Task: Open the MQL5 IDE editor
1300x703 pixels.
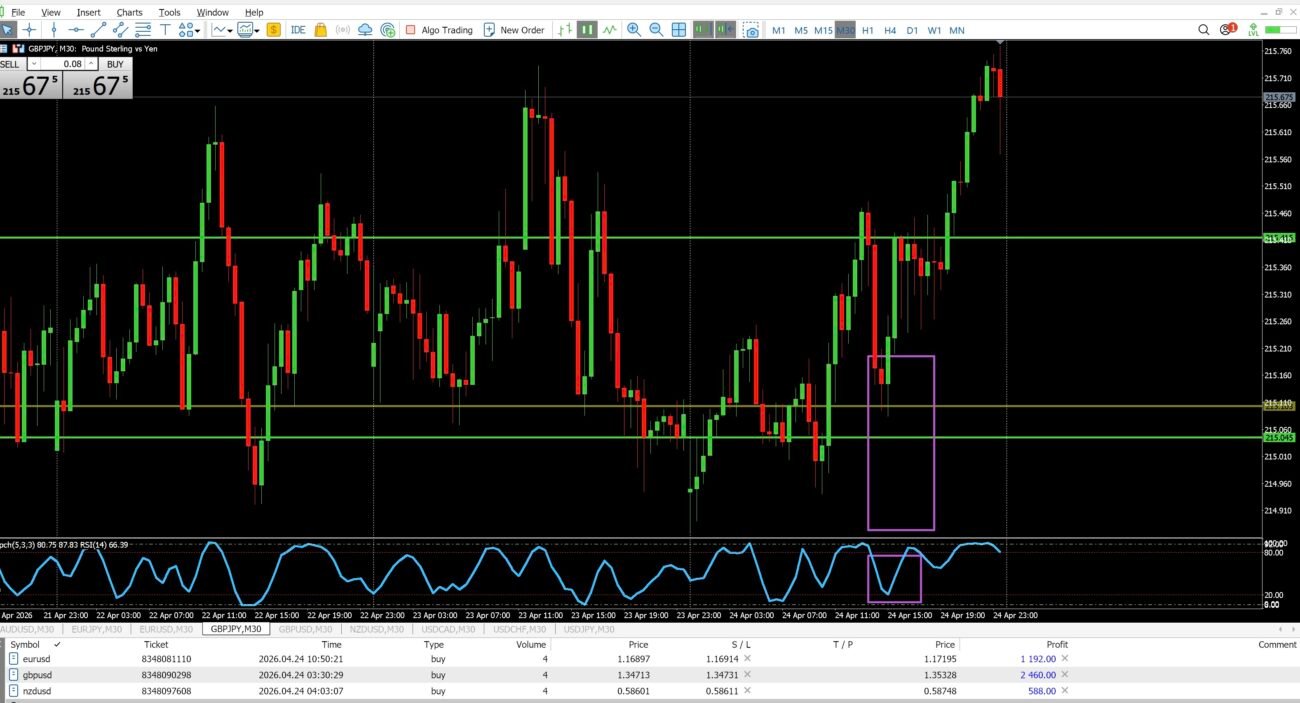Action: (298, 30)
